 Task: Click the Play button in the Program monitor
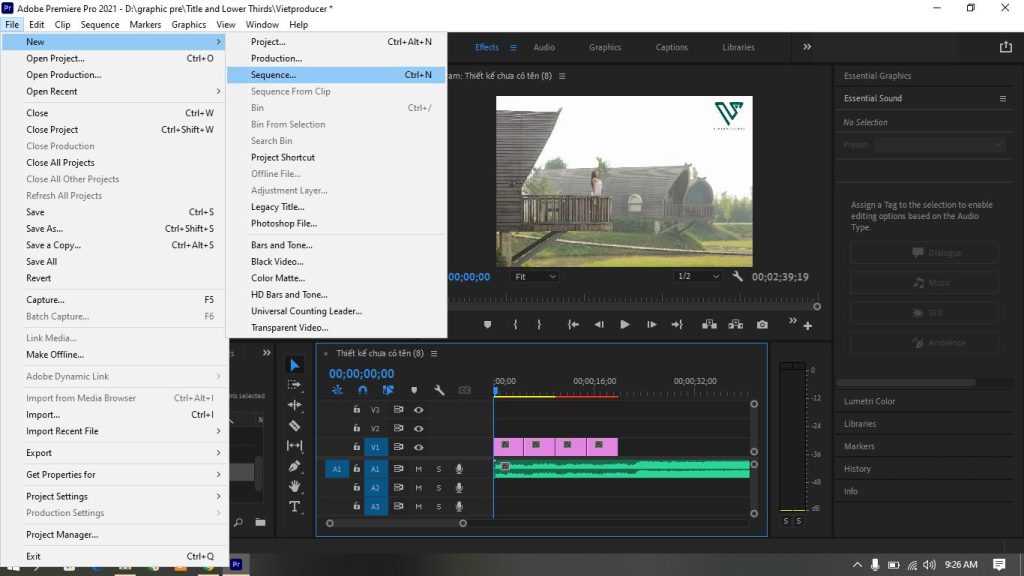click(x=625, y=324)
